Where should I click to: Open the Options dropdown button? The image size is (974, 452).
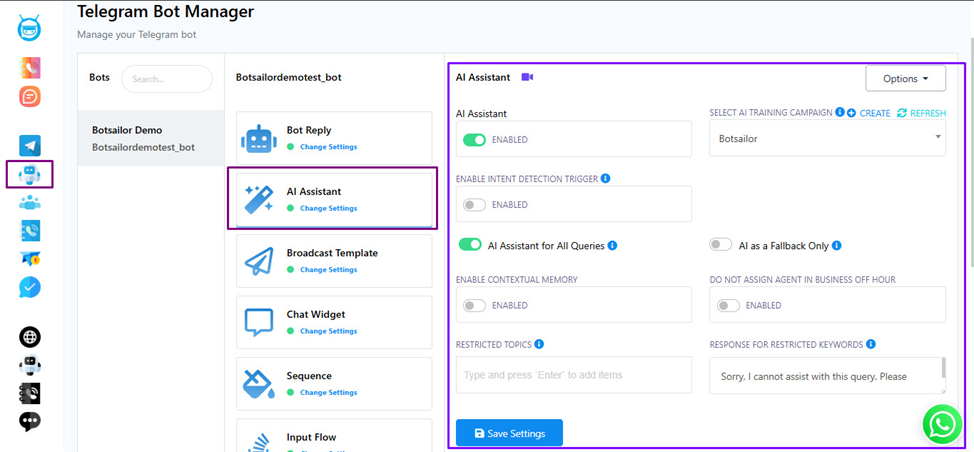(x=906, y=79)
